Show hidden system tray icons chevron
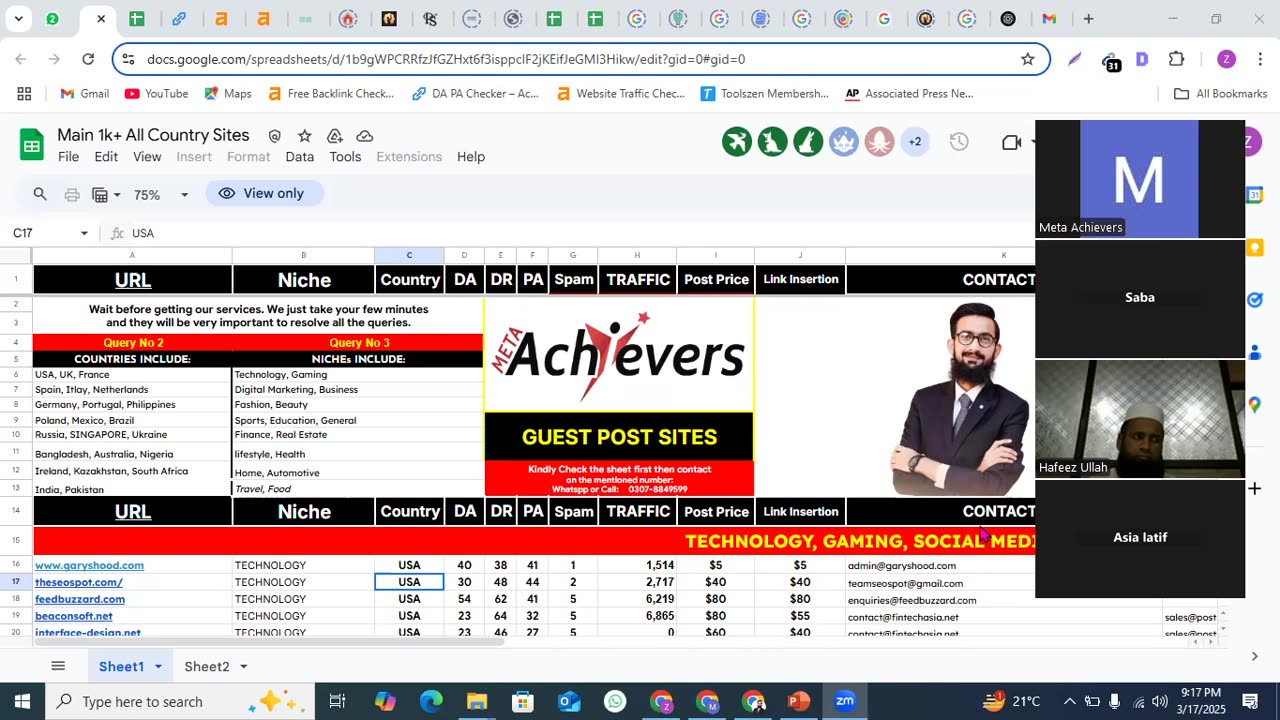 tap(1069, 701)
